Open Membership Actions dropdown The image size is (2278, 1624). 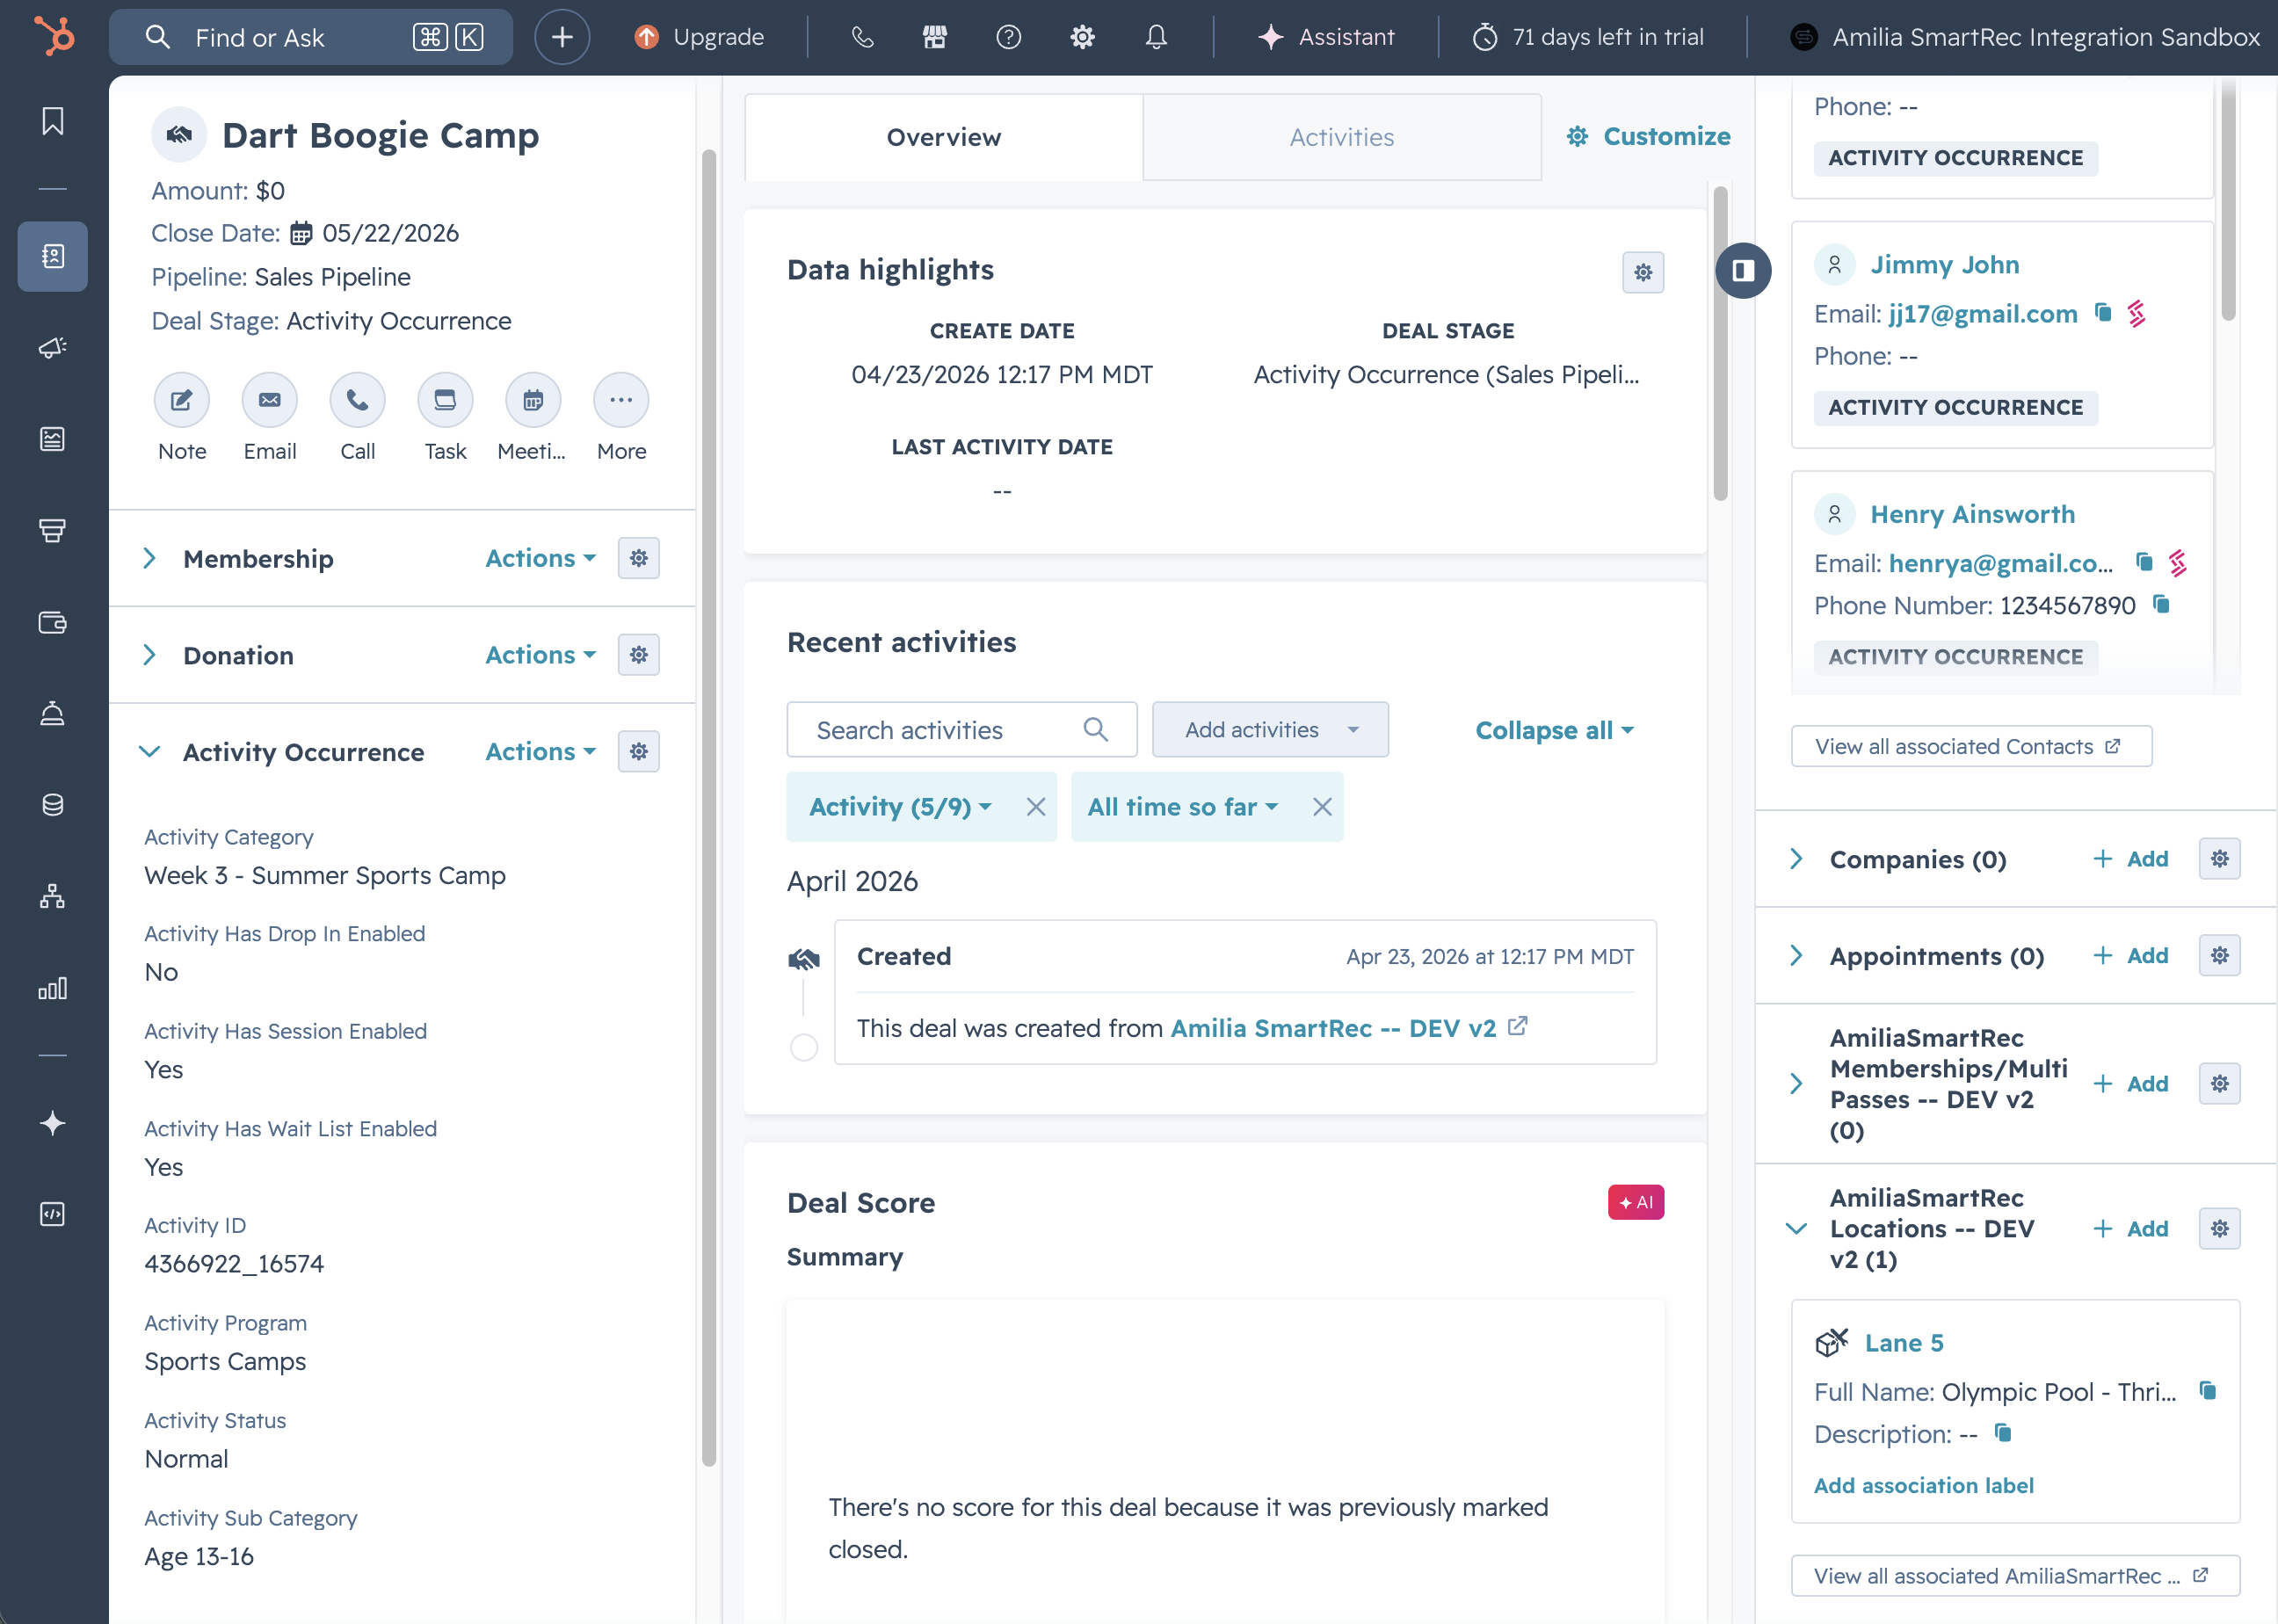[x=541, y=558]
